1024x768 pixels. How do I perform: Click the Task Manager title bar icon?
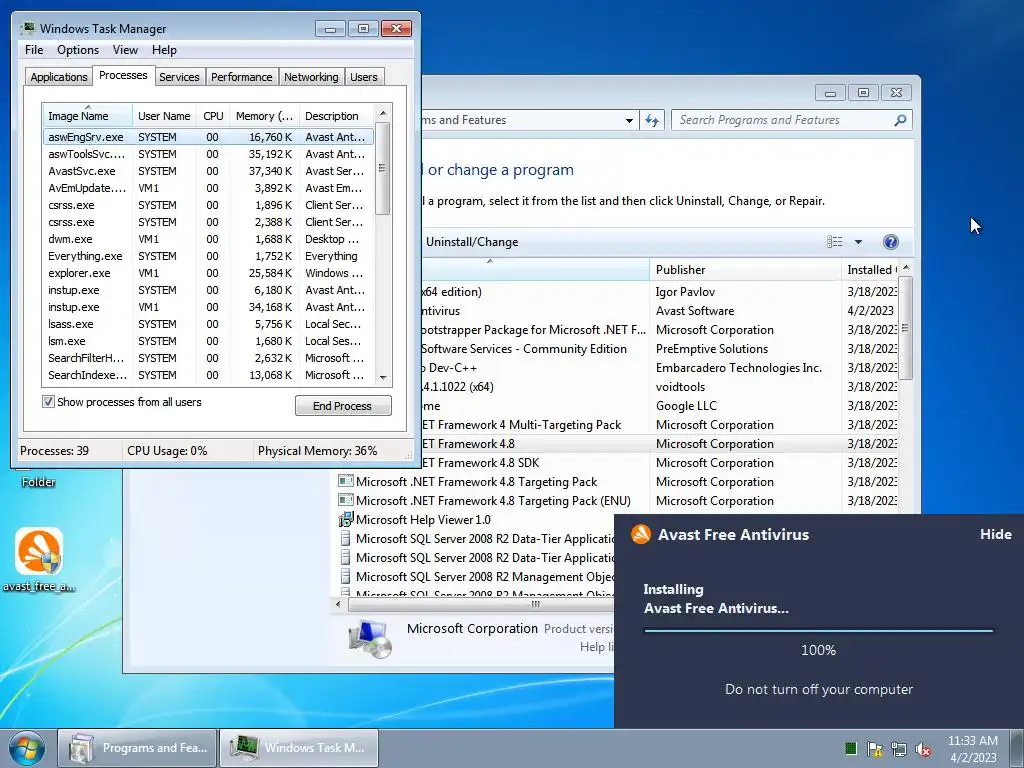pos(27,28)
